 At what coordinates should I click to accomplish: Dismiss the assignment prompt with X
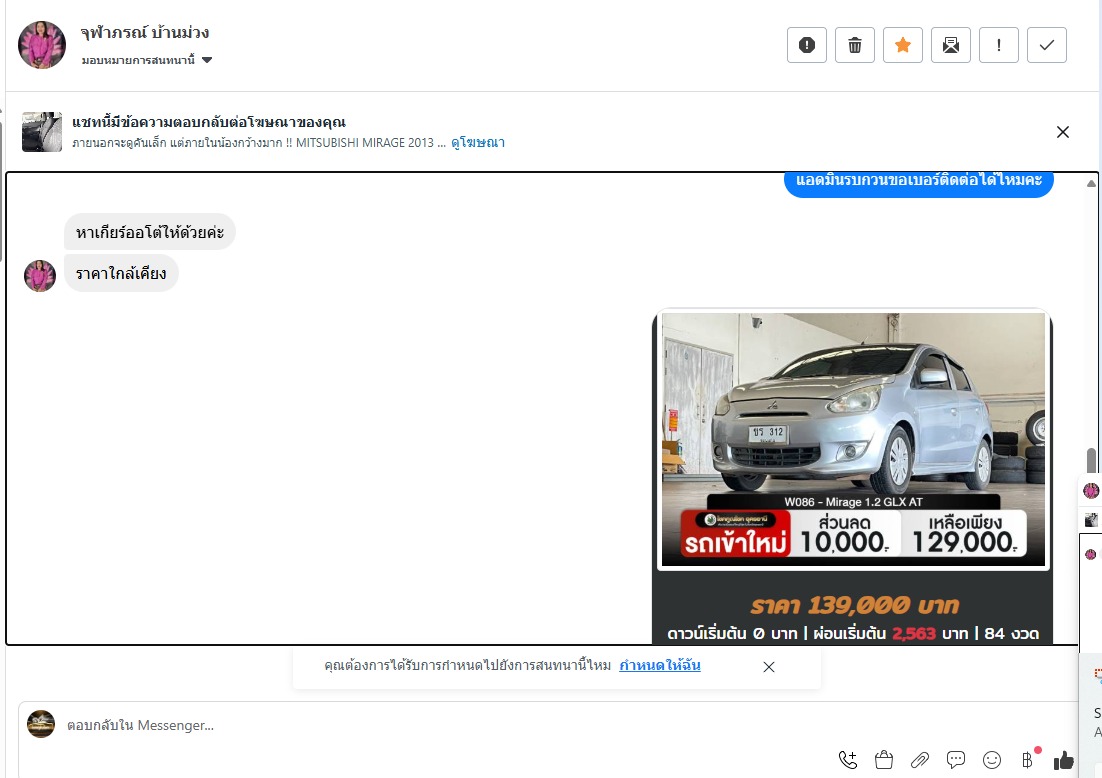(769, 667)
